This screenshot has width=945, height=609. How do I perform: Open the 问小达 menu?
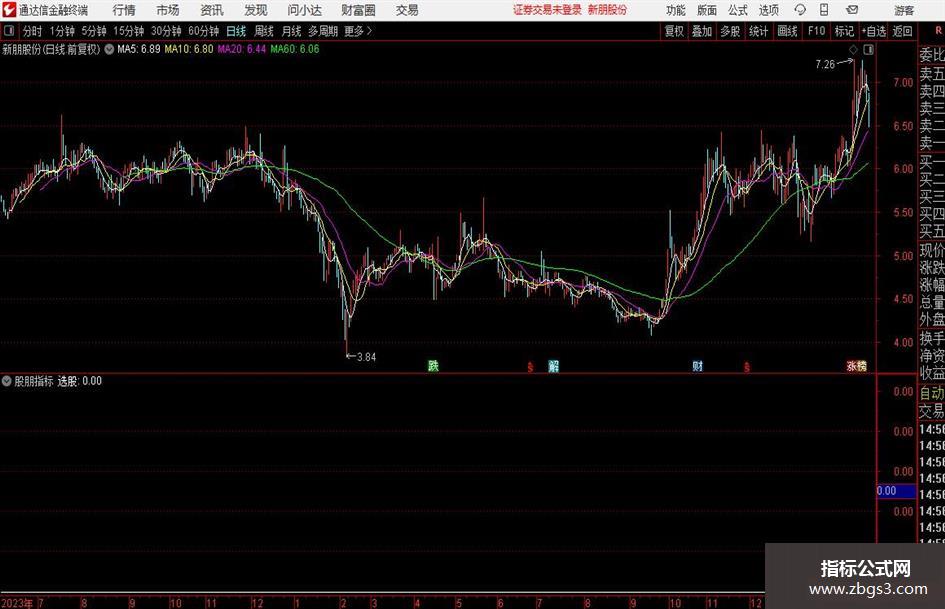click(x=304, y=10)
